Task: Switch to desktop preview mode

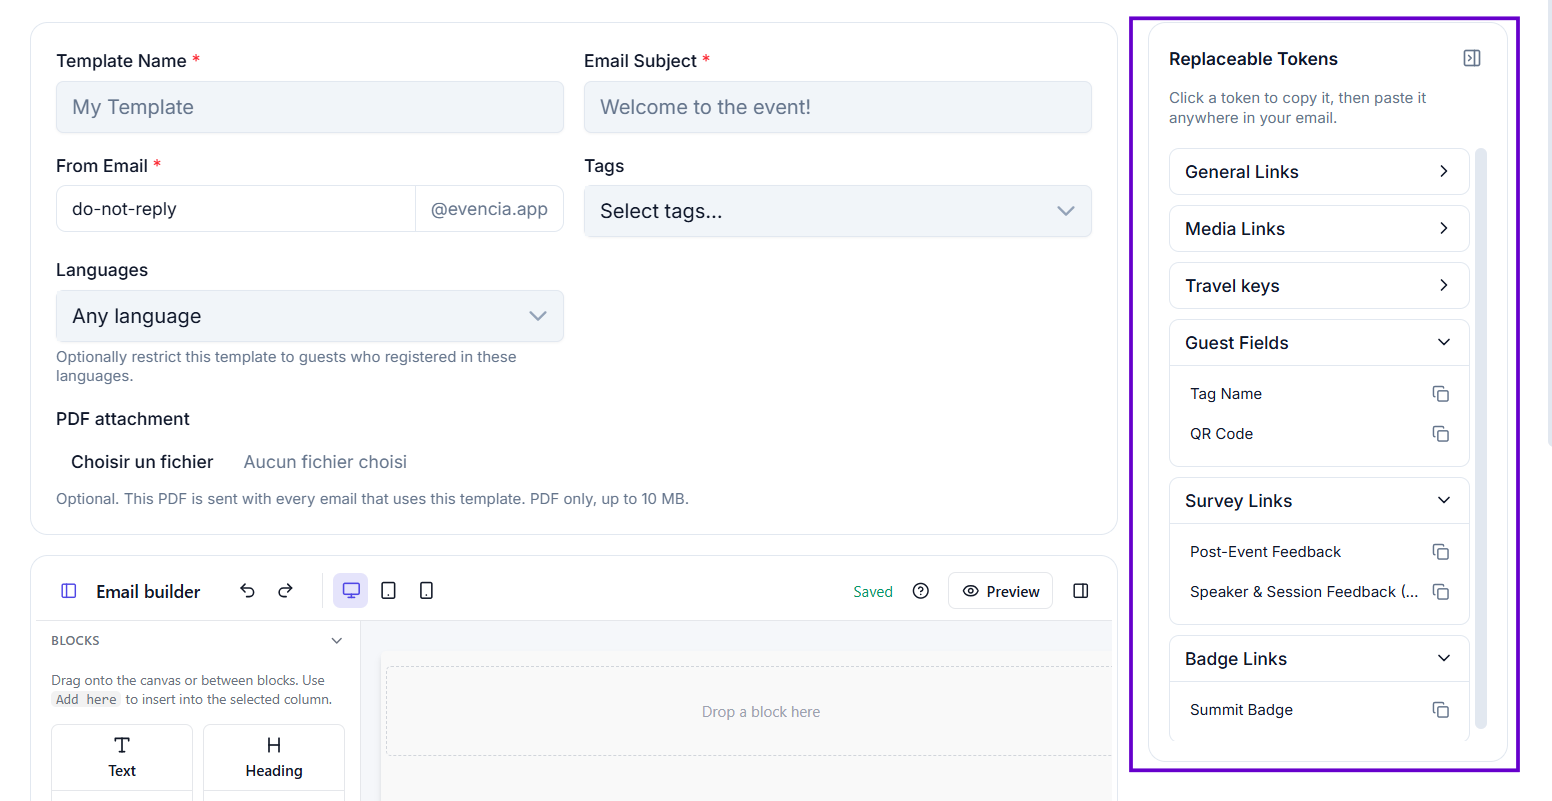Action: coord(351,591)
